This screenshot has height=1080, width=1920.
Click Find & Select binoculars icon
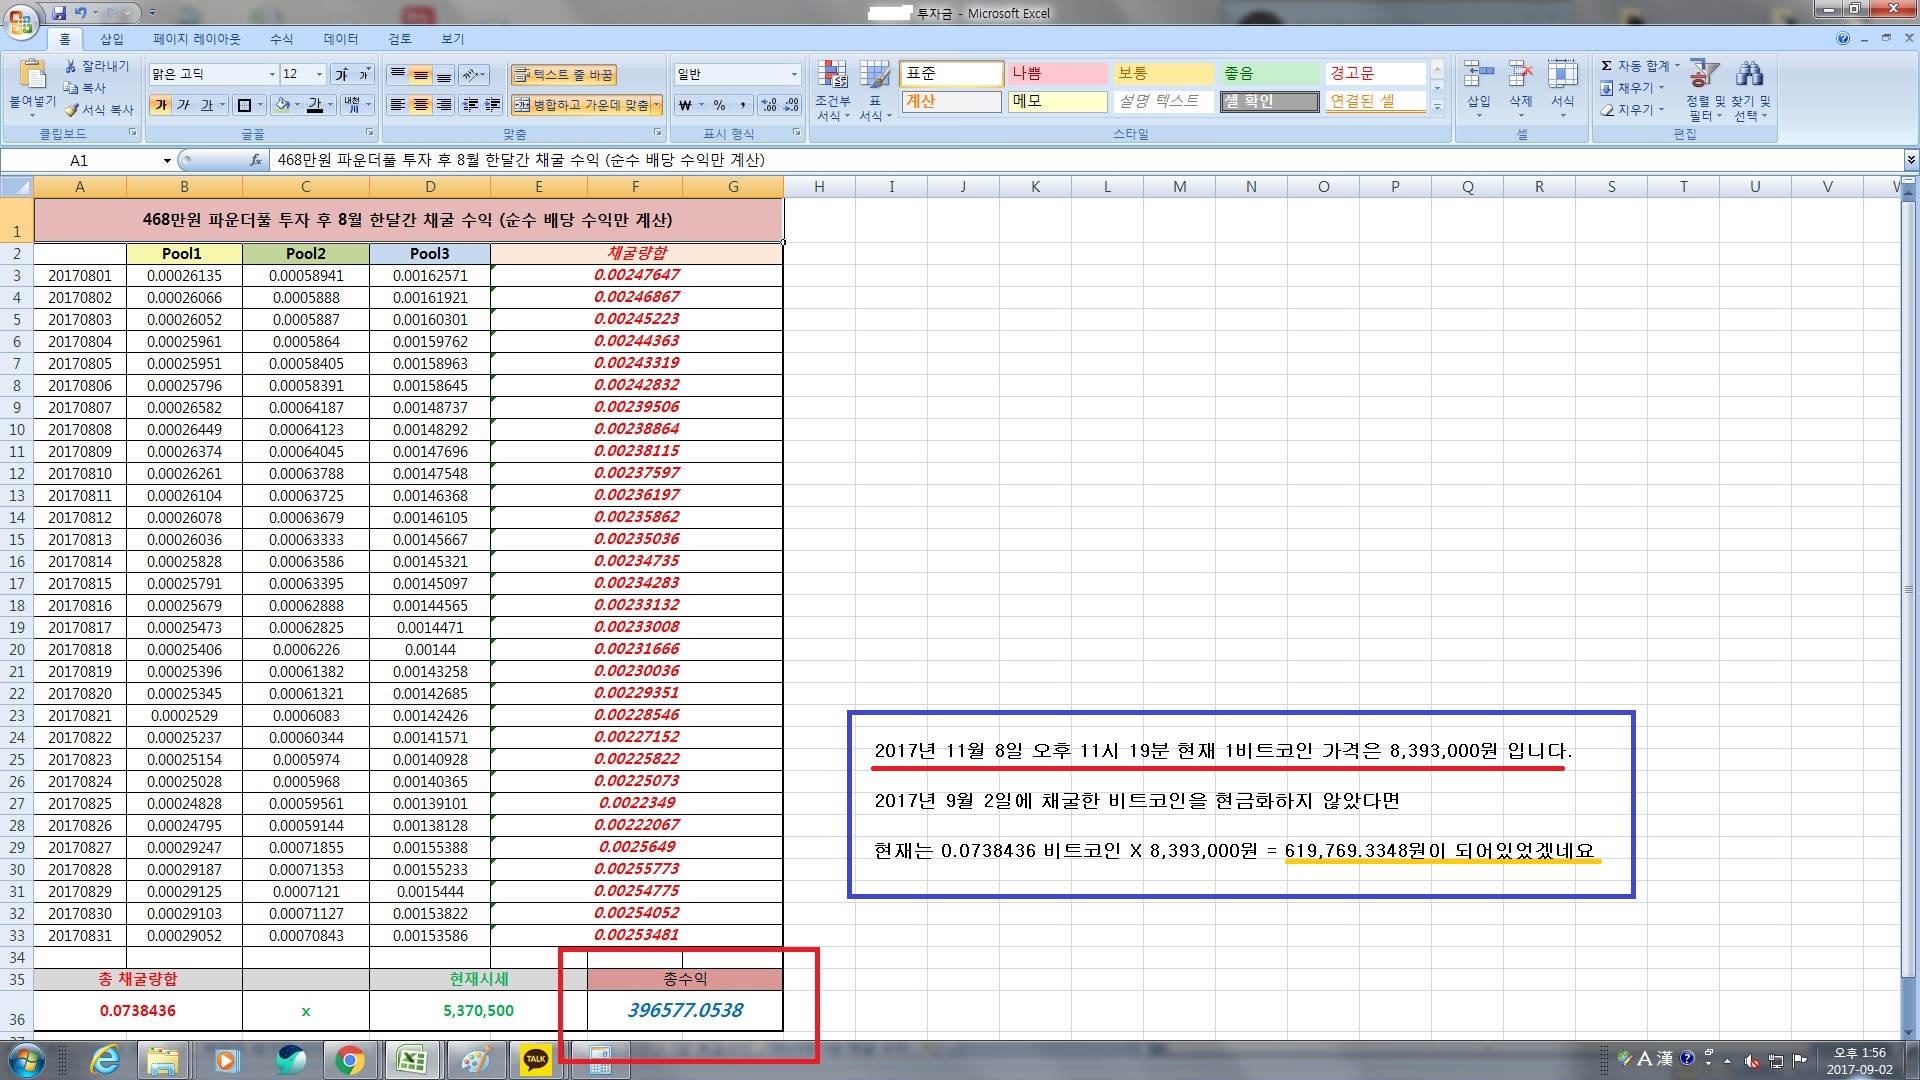(1749, 75)
